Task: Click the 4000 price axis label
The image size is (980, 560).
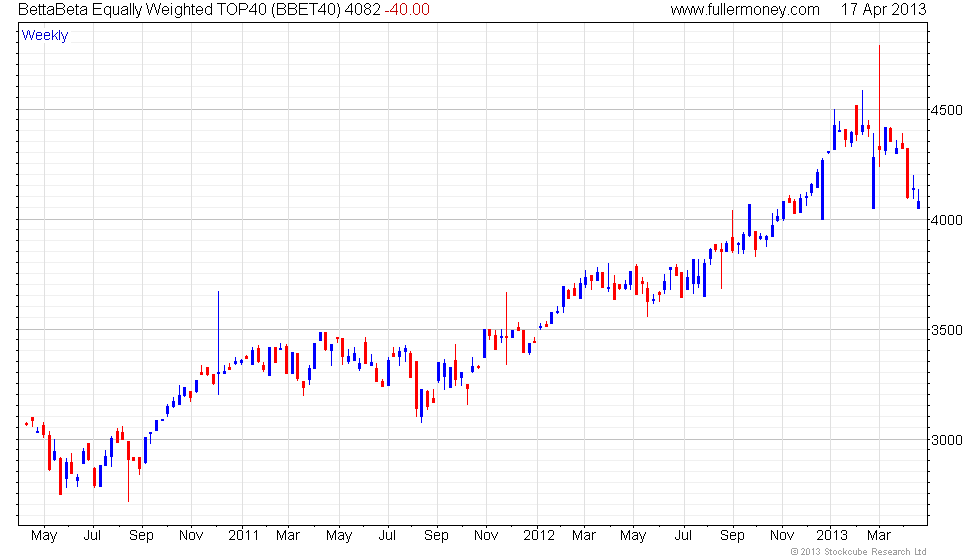Action: click(947, 220)
